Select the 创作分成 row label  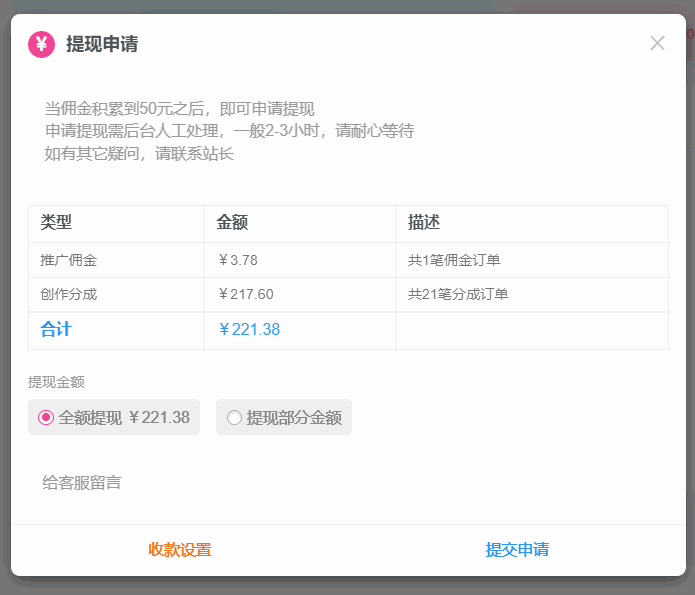tap(68, 294)
